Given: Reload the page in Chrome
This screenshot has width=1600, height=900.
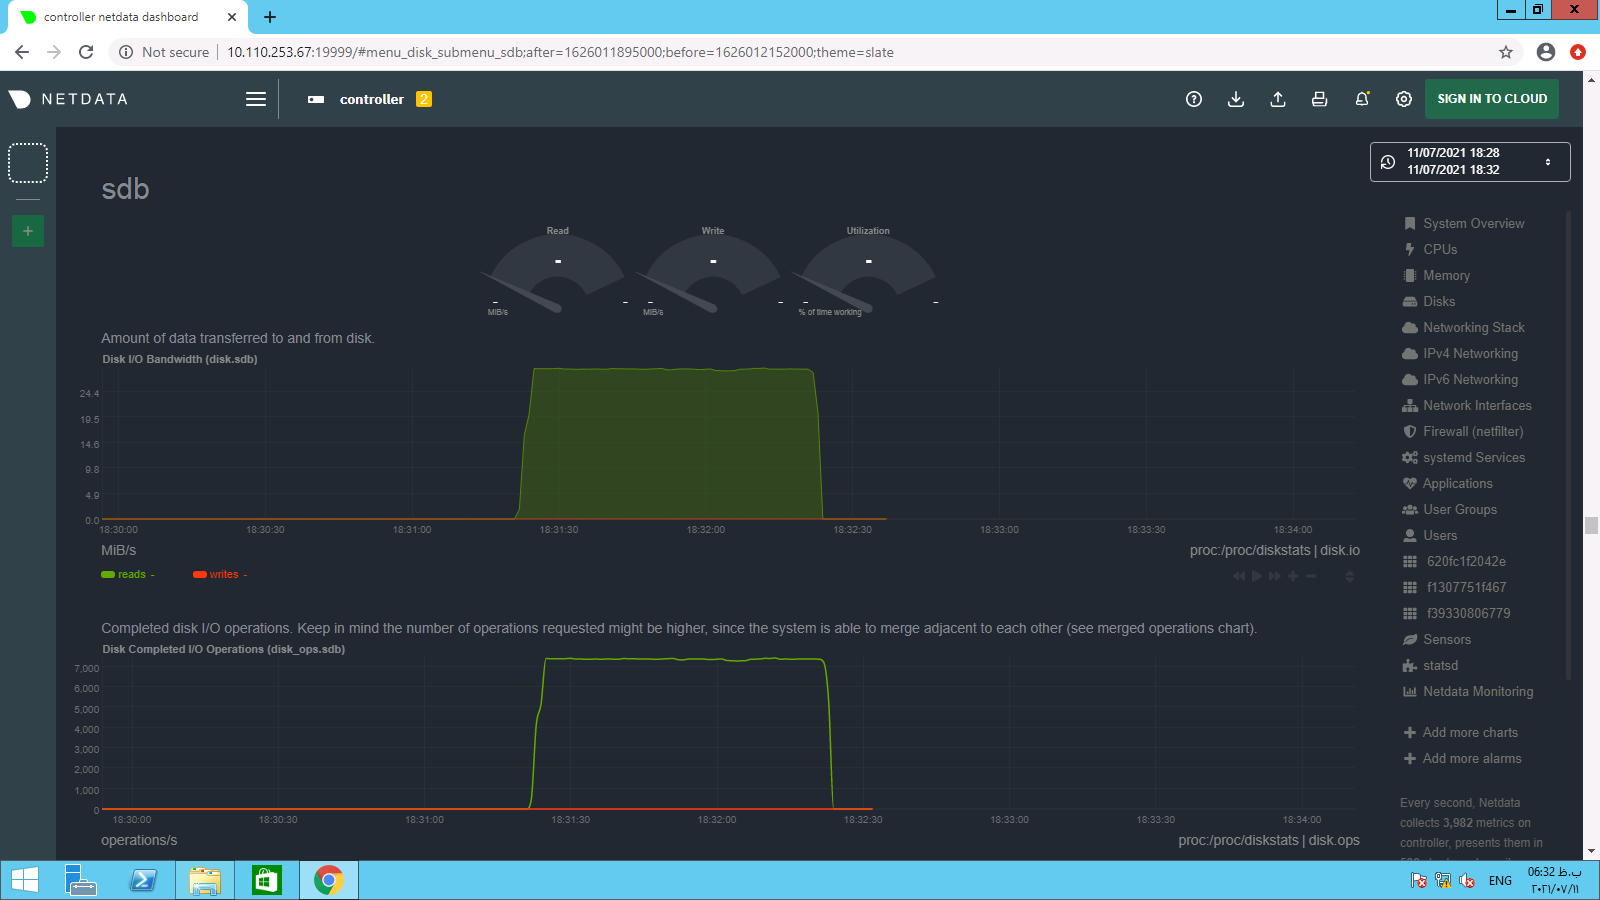Looking at the screenshot, I should pos(86,52).
